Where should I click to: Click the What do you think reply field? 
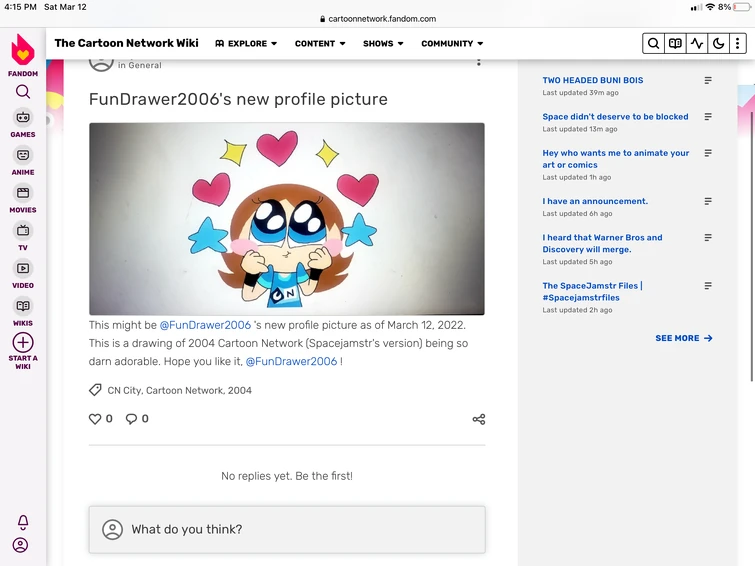(x=287, y=529)
